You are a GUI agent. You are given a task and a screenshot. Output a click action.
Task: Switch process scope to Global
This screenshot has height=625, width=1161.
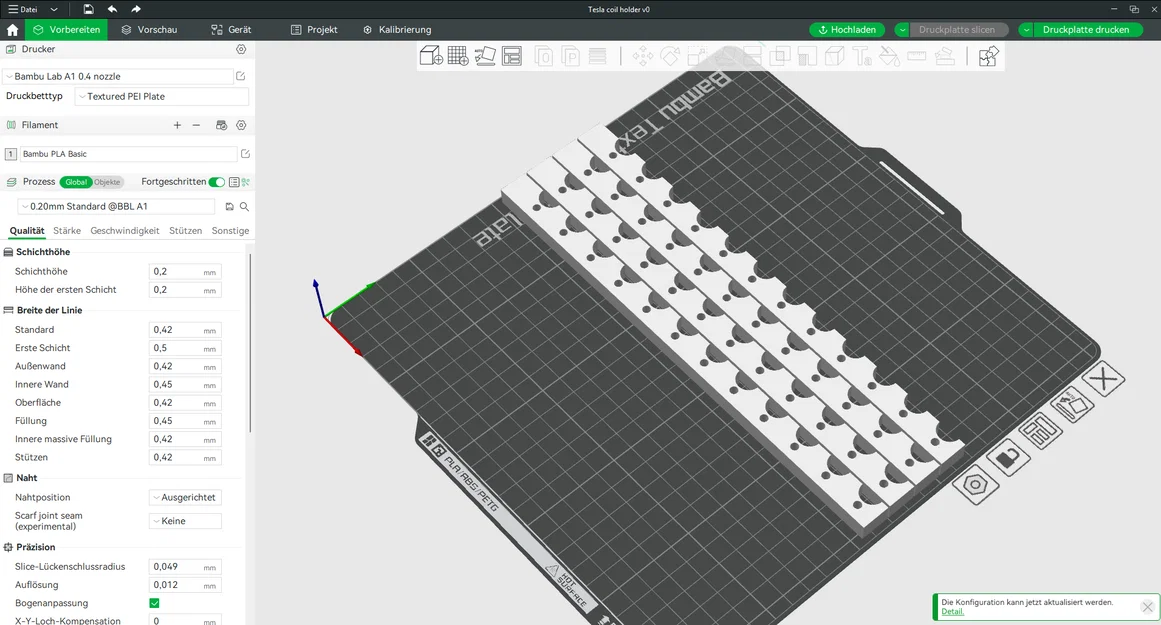coord(76,182)
